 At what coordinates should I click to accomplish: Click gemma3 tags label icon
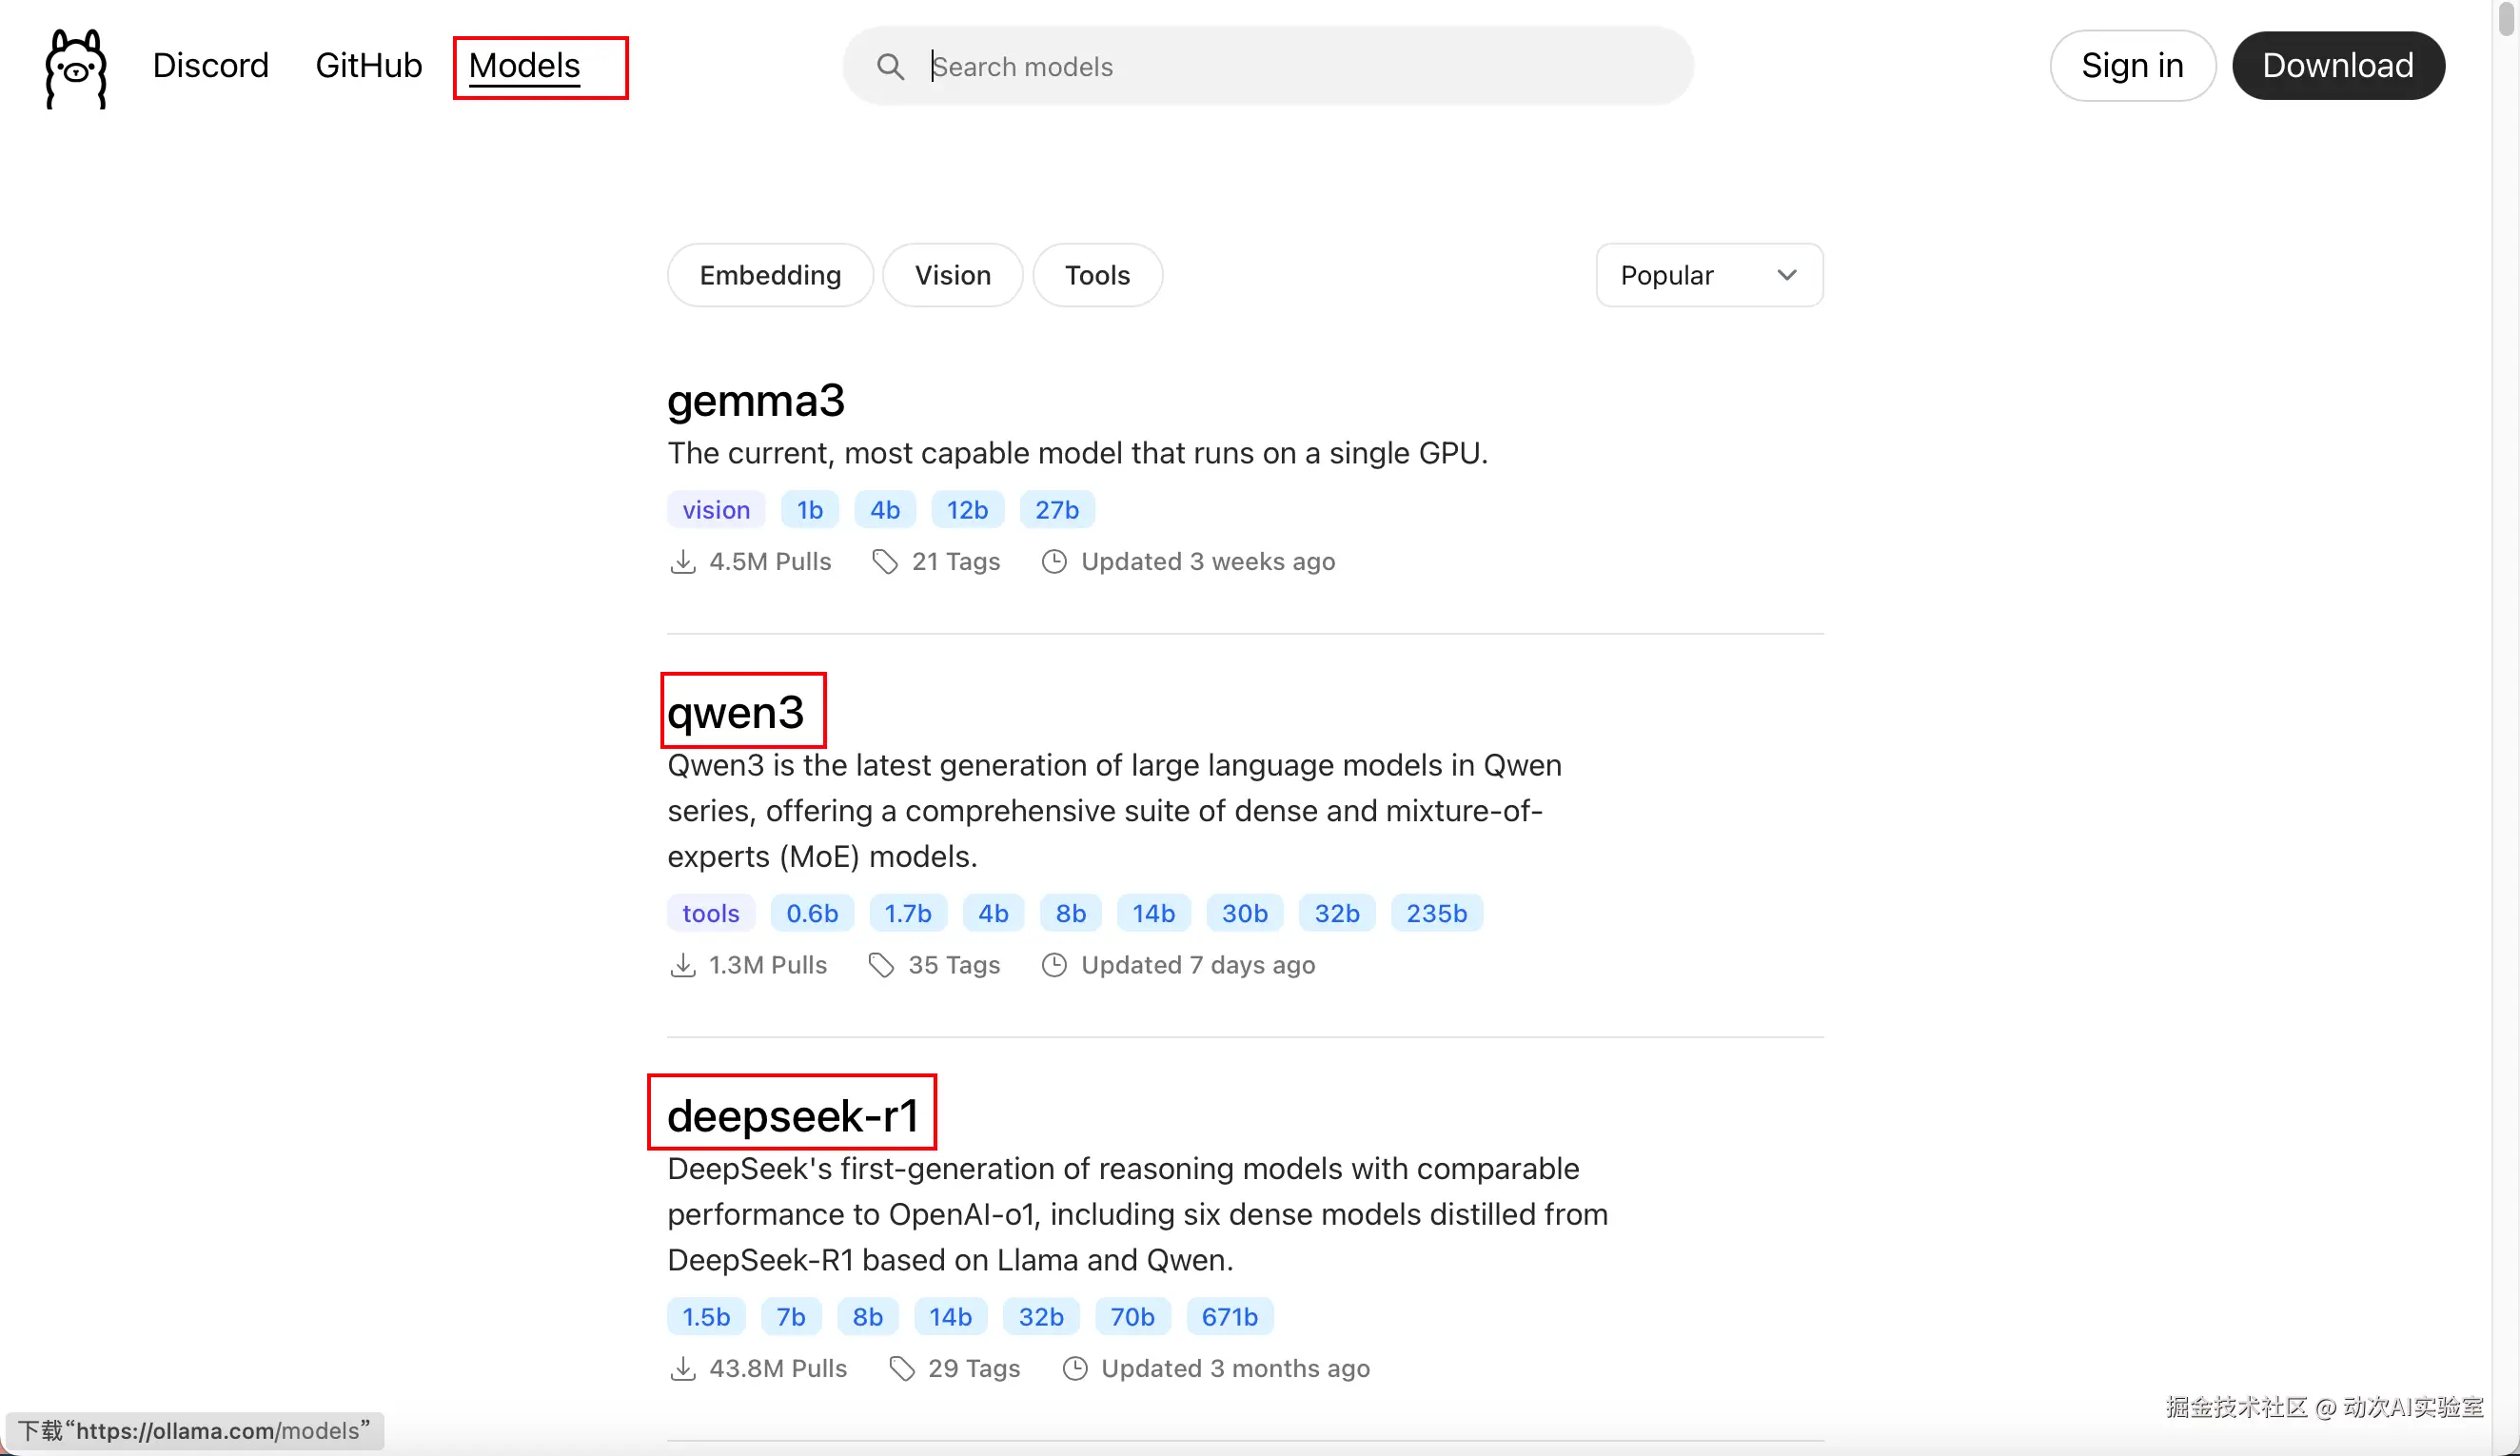point(884,562)
